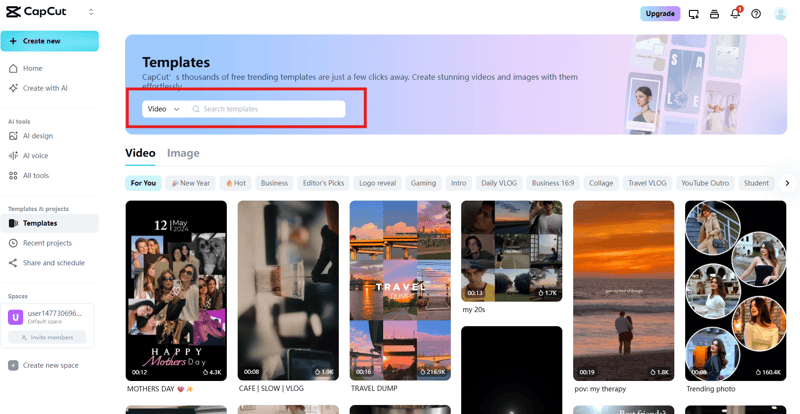Click the pov: my therapy title text

click(600, 389)
